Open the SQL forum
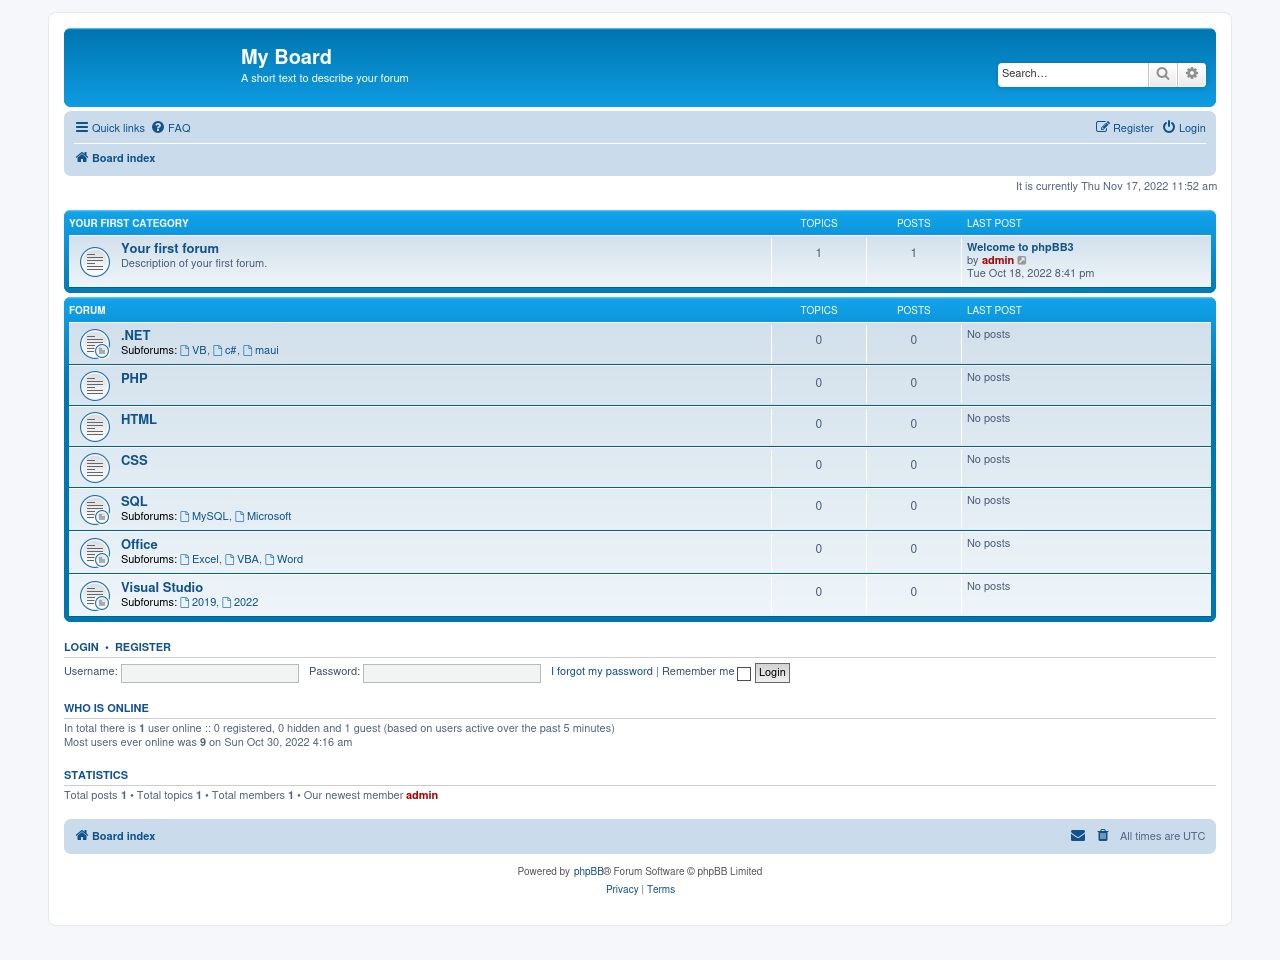This screenshot has height=960, width=1280. 134,501
